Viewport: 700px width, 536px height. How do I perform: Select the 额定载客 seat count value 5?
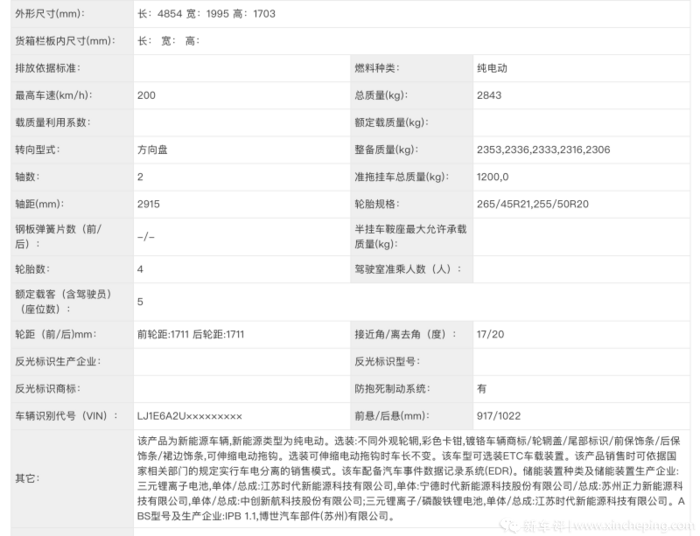pyautogui.click(x=140, y=301)
